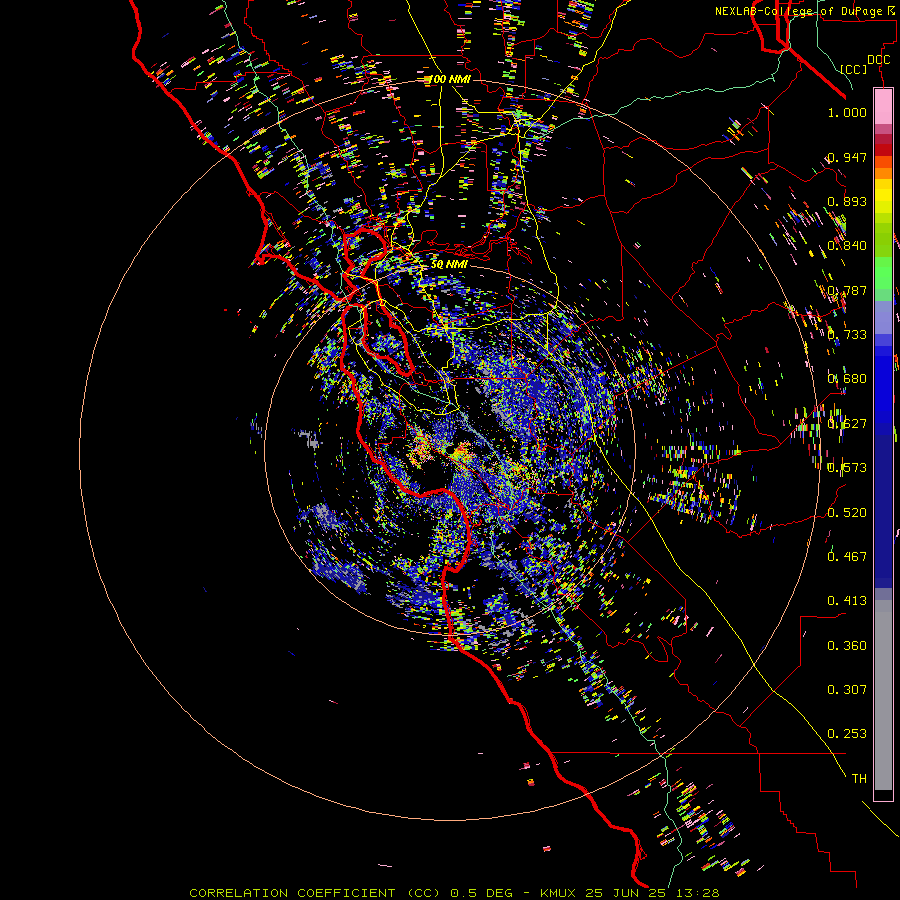Image resolution: width=900 pixels, height=900 pixels.
Task: Pick the dark red segment of the color bar
Action: coord(883,150)
